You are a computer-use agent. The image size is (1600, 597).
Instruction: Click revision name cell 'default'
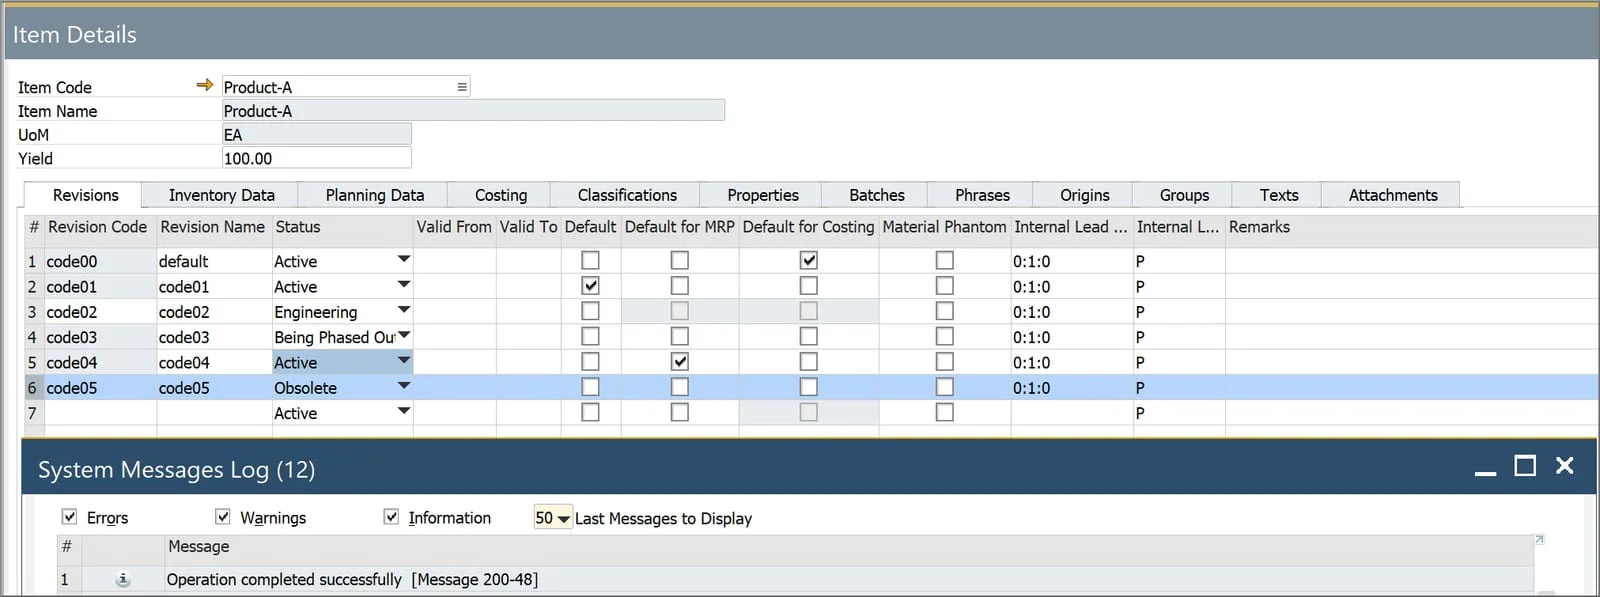214,261
